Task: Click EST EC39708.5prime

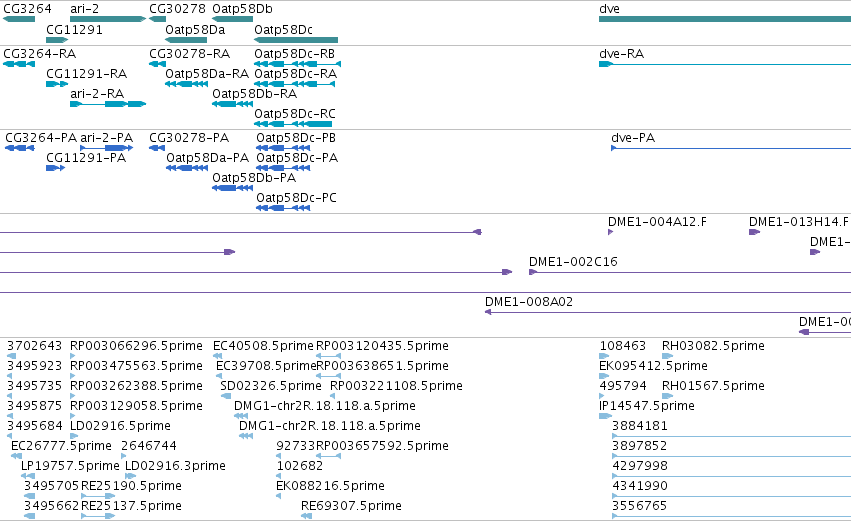Action: pos(266,366)
